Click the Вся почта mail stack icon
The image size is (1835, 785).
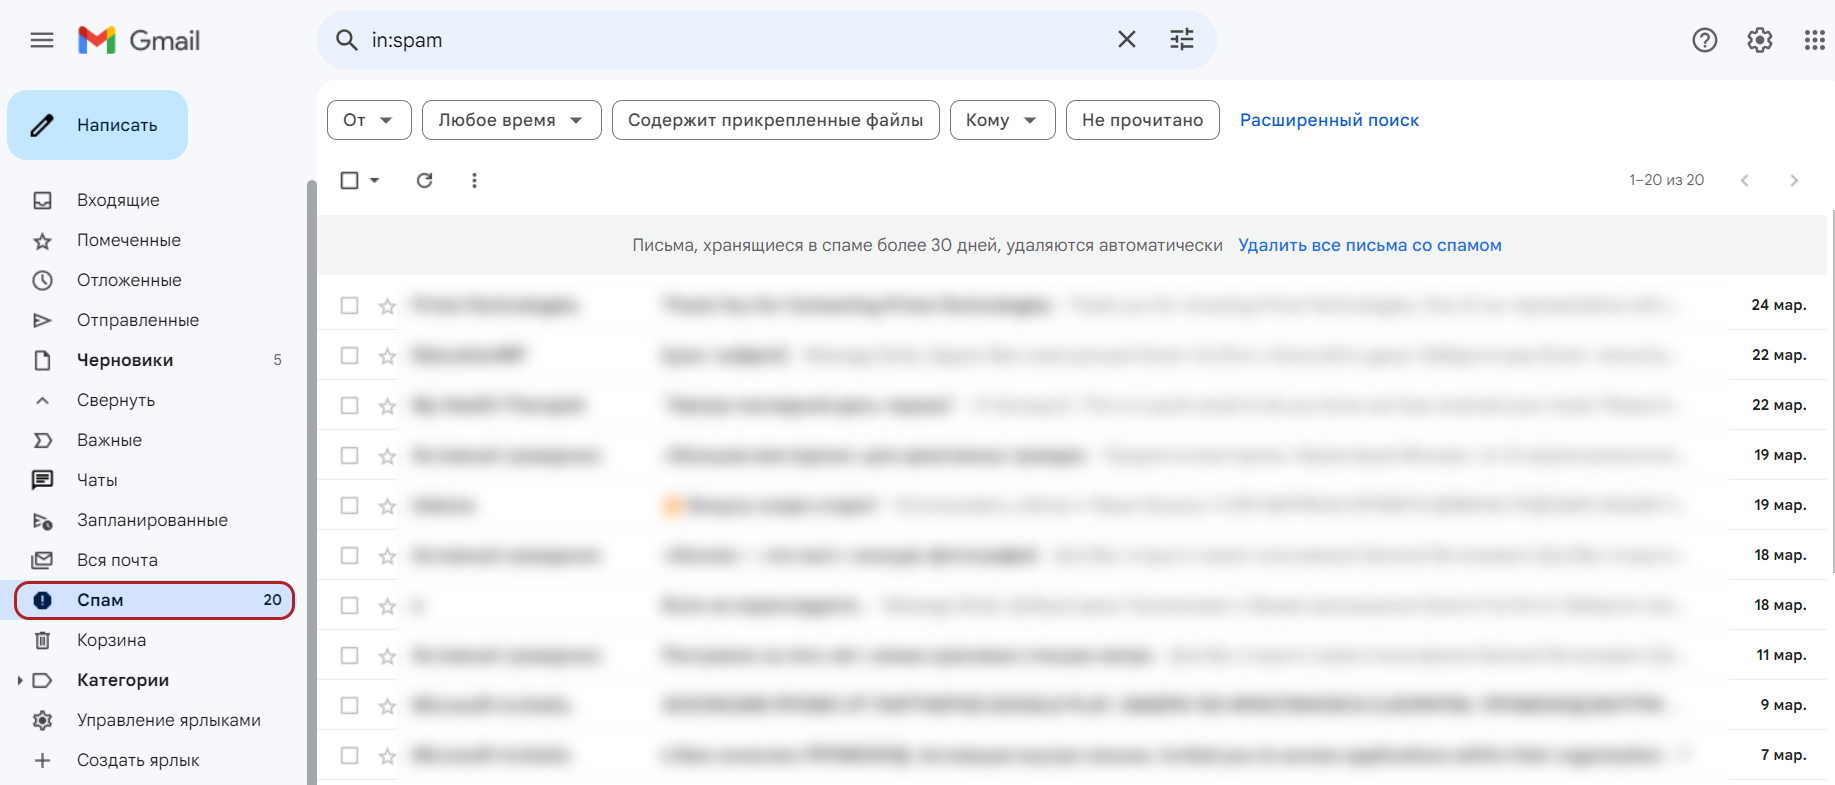[42, 560]
